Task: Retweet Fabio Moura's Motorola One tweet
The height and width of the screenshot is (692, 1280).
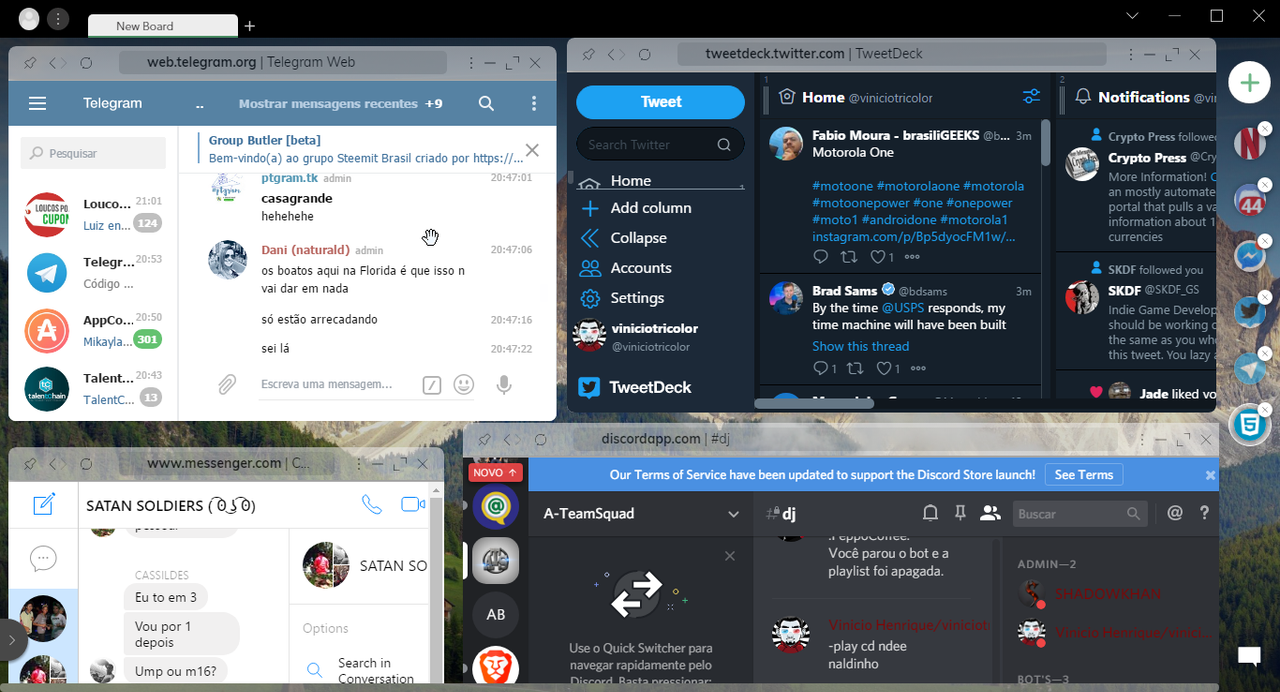Action: (849, 257)
